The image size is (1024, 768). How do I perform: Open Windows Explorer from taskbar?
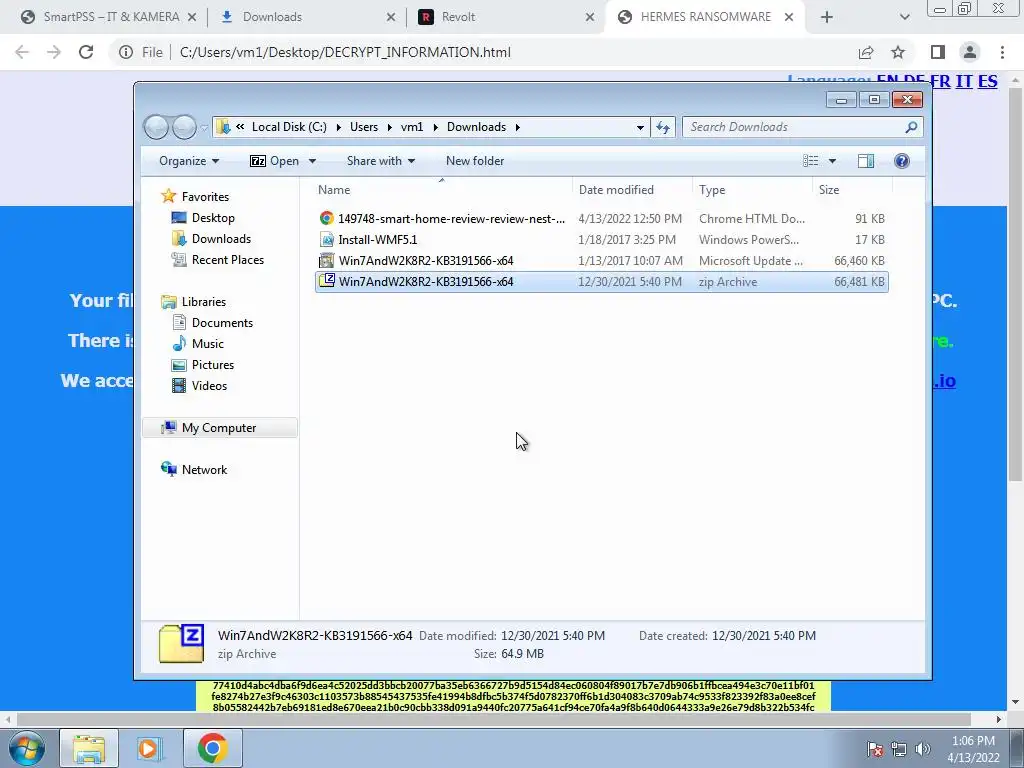(x=89, y=748)
